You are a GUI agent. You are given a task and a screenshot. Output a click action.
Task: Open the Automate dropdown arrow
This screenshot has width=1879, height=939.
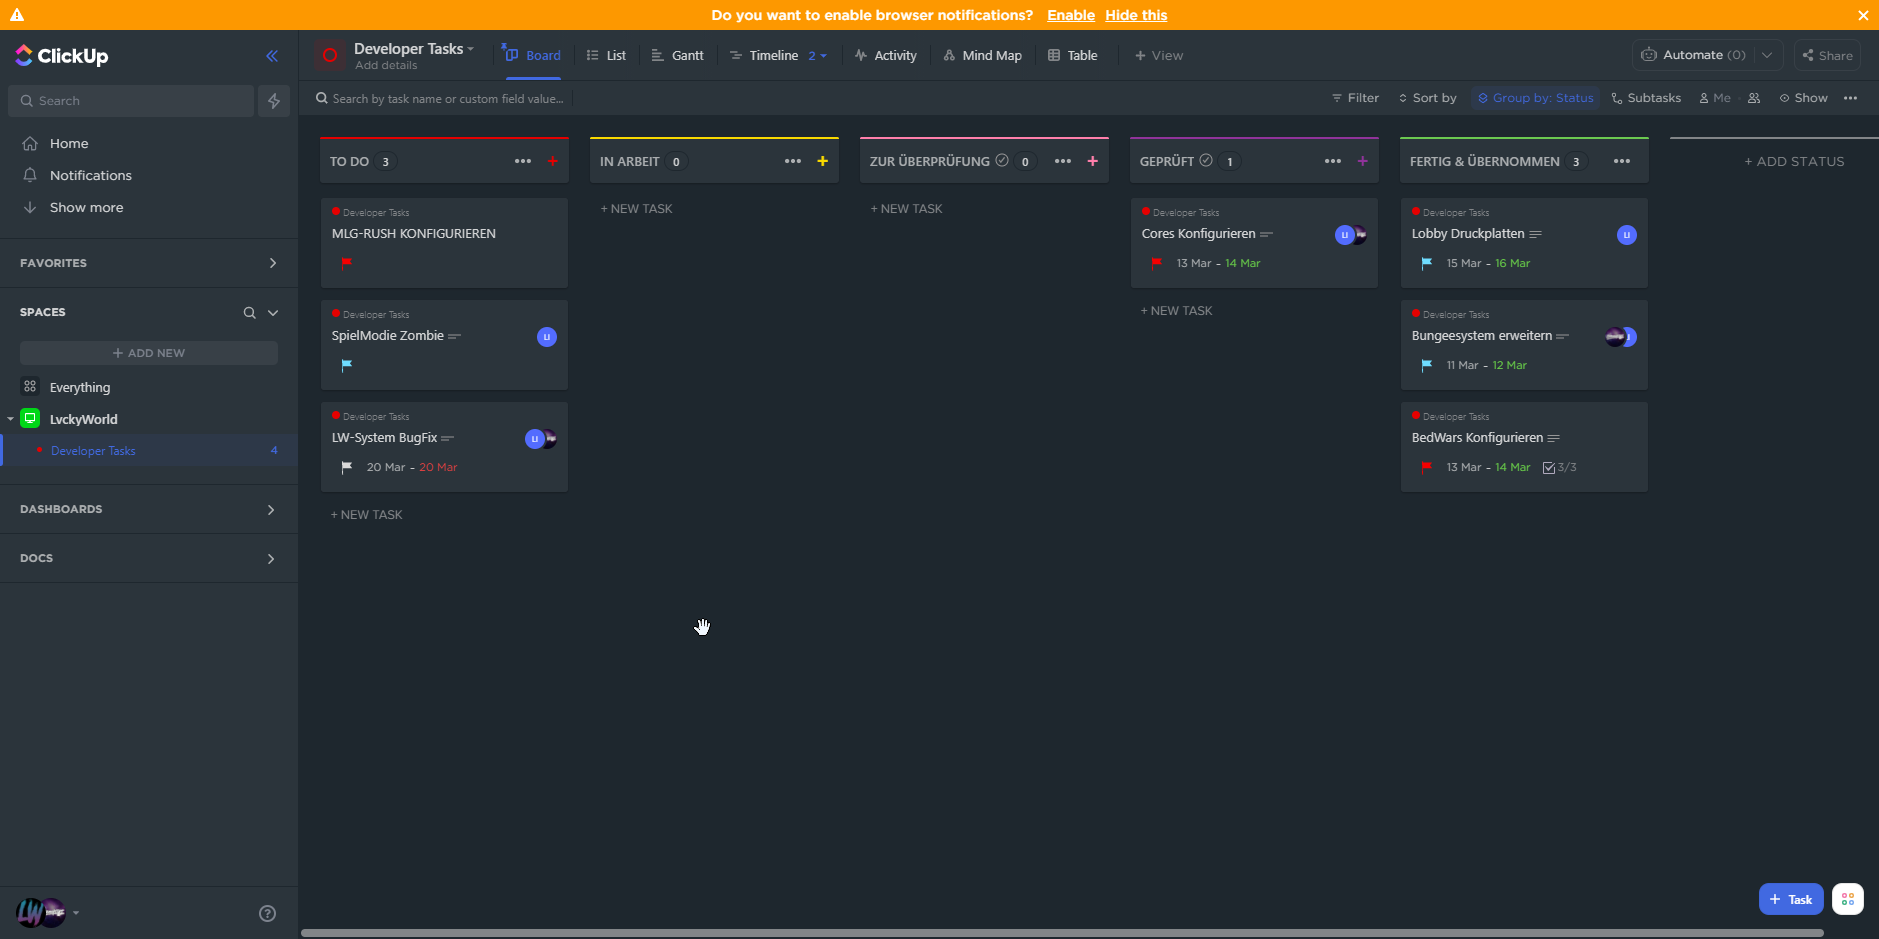point(1767,55)
